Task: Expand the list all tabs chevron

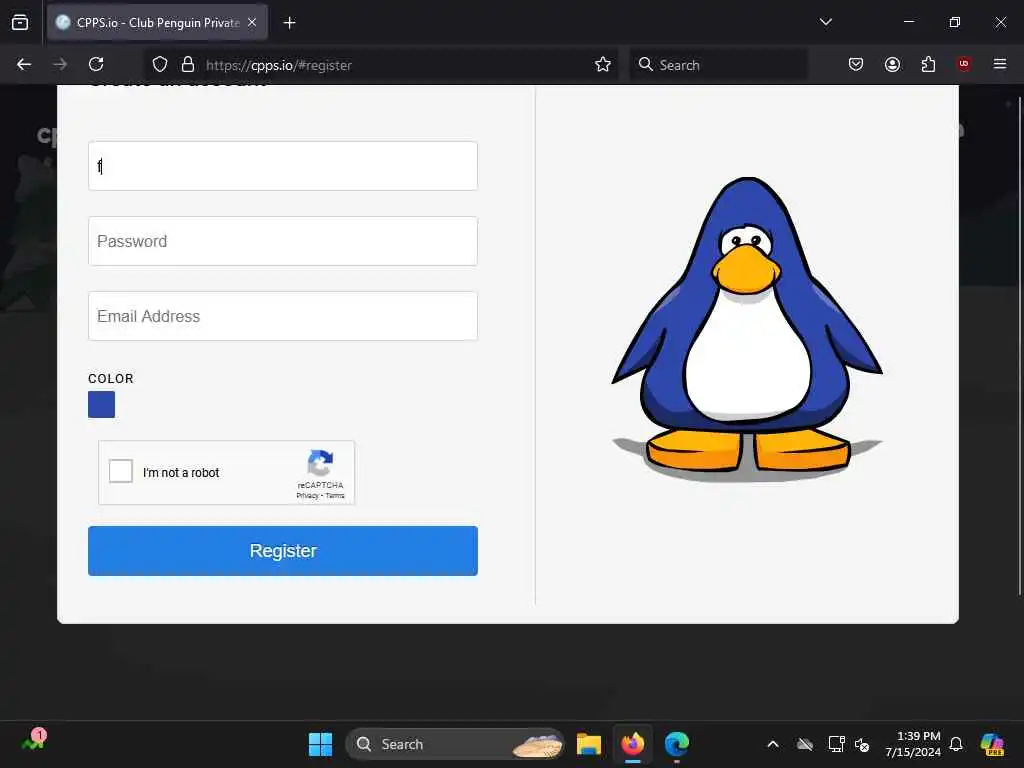Action: [x=825, y=22]
